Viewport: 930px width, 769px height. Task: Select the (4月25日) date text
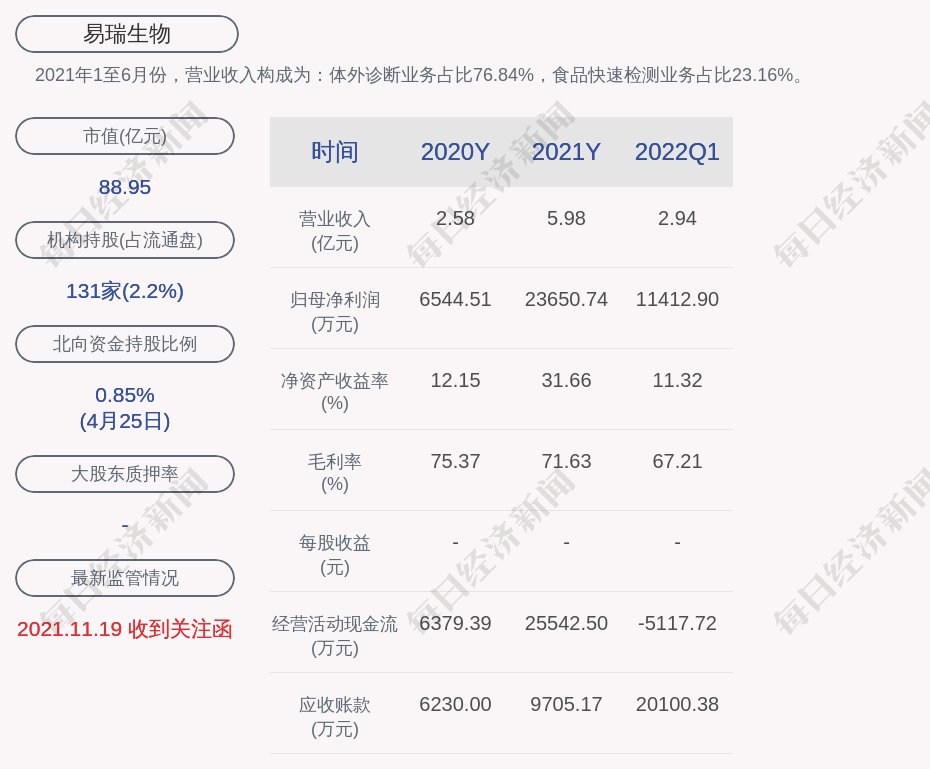(125, 421)
